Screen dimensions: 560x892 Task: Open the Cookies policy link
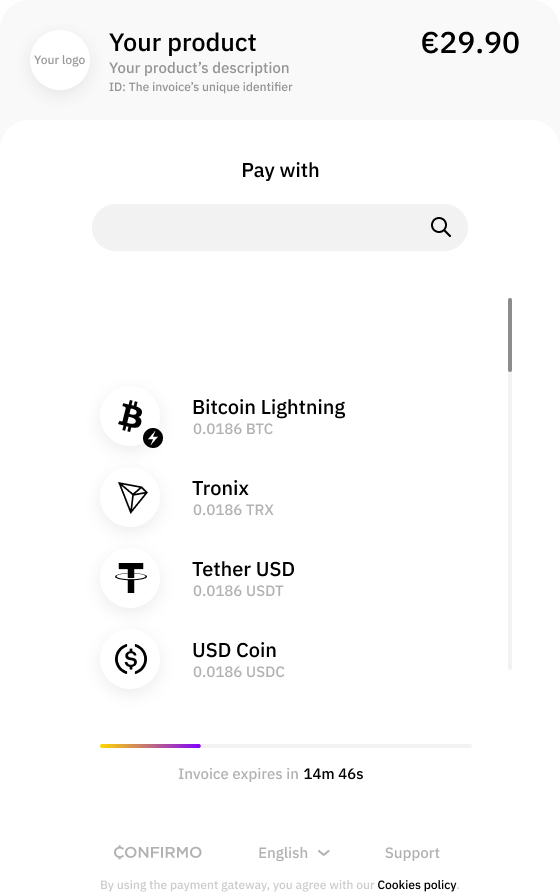417,885
